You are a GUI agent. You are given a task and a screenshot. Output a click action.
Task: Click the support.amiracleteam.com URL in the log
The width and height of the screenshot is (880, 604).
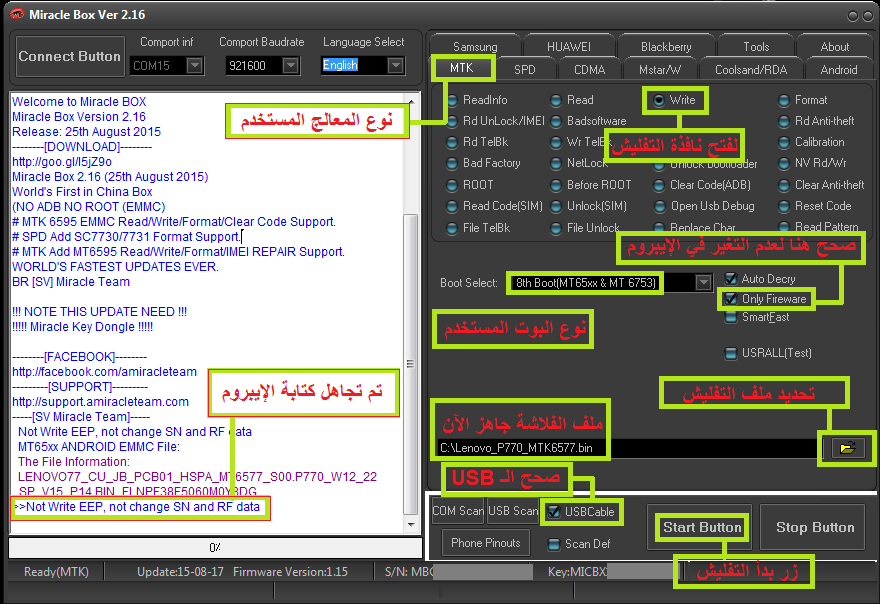tap(100, 402)
